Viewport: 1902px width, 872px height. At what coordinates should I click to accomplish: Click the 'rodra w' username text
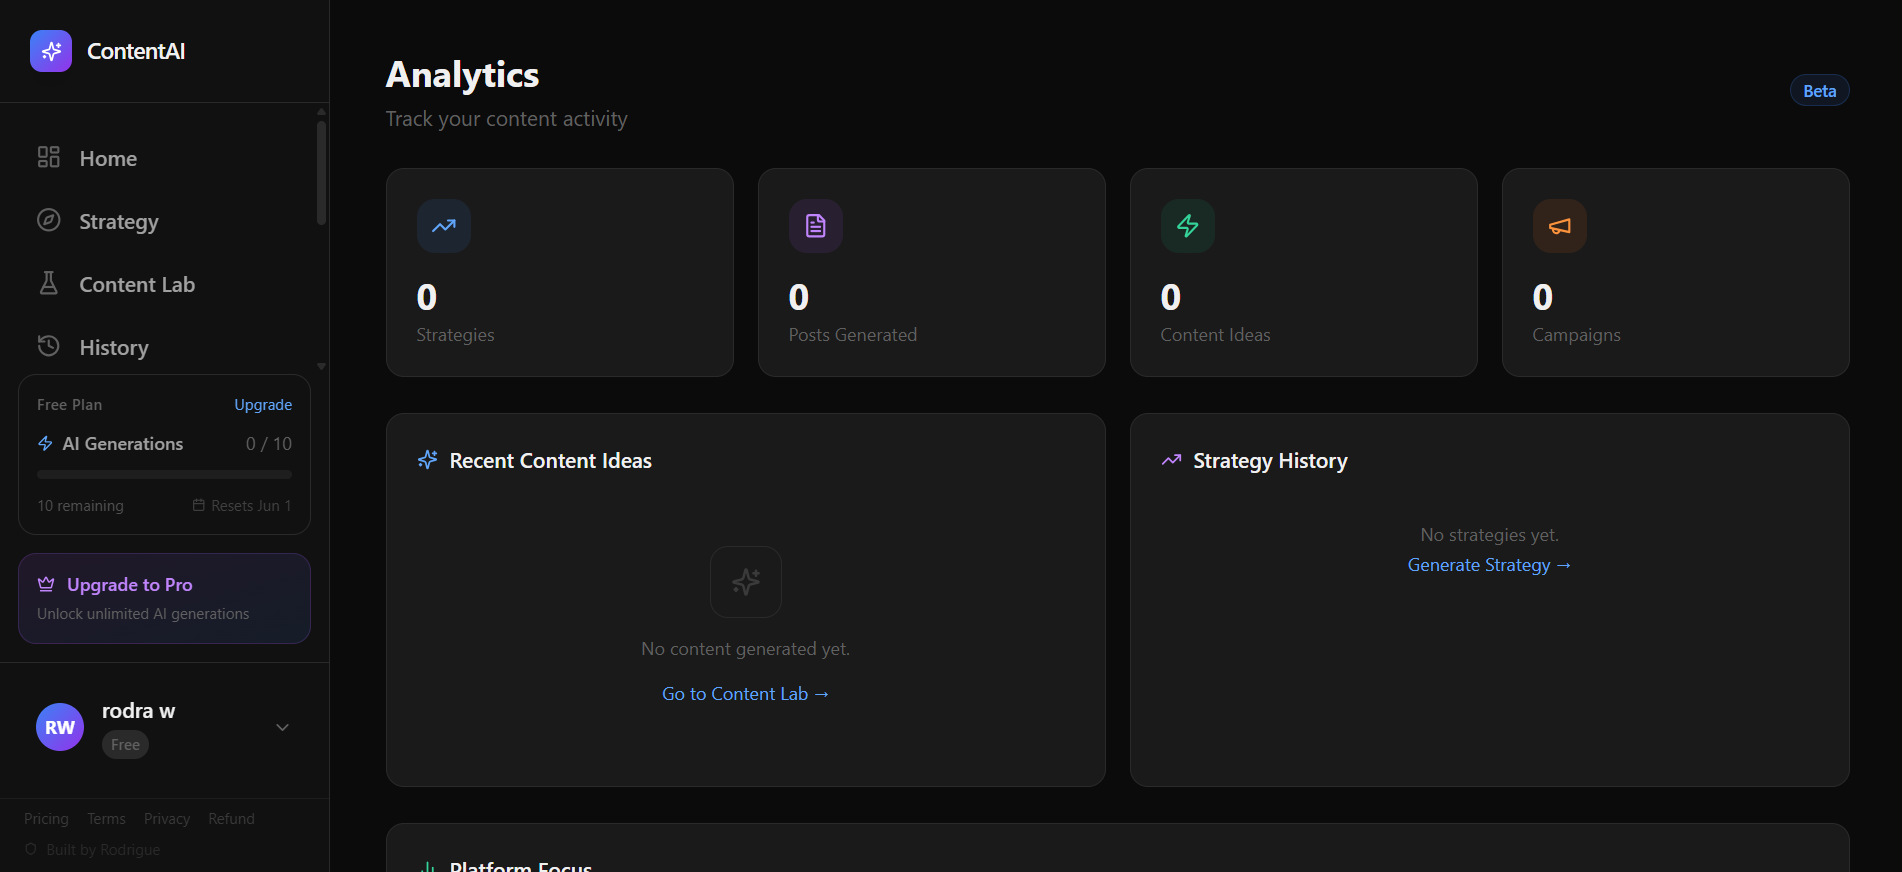pyautogui.click(x=138, y=710)
